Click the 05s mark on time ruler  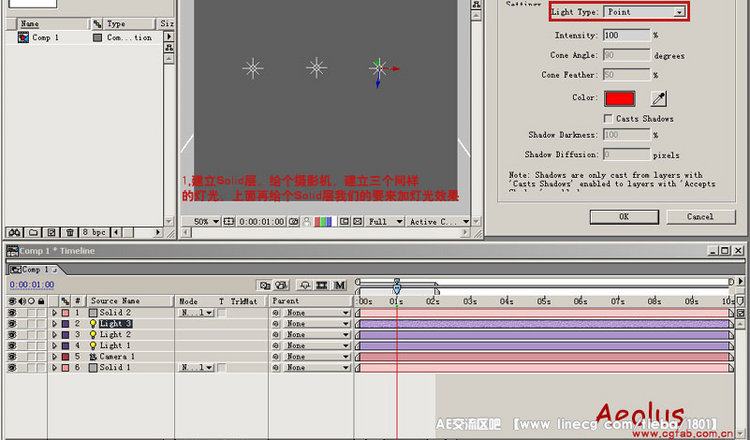(x=543, y=301)
